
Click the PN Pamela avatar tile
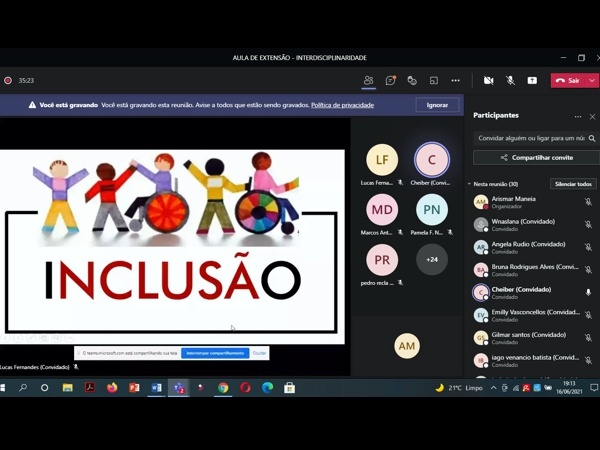432,209
